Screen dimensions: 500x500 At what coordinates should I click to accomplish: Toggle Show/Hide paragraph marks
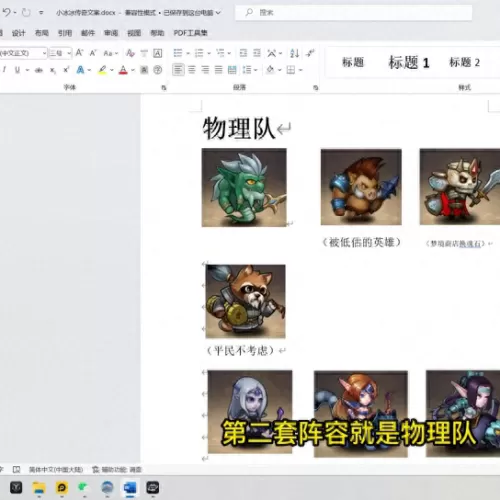click(x=310, y=53)
